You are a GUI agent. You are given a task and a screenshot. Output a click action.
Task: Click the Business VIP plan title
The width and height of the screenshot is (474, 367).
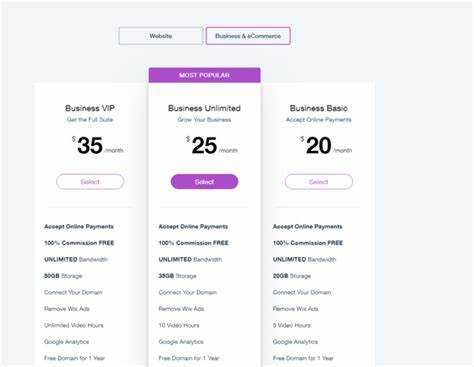coord(90,108)
